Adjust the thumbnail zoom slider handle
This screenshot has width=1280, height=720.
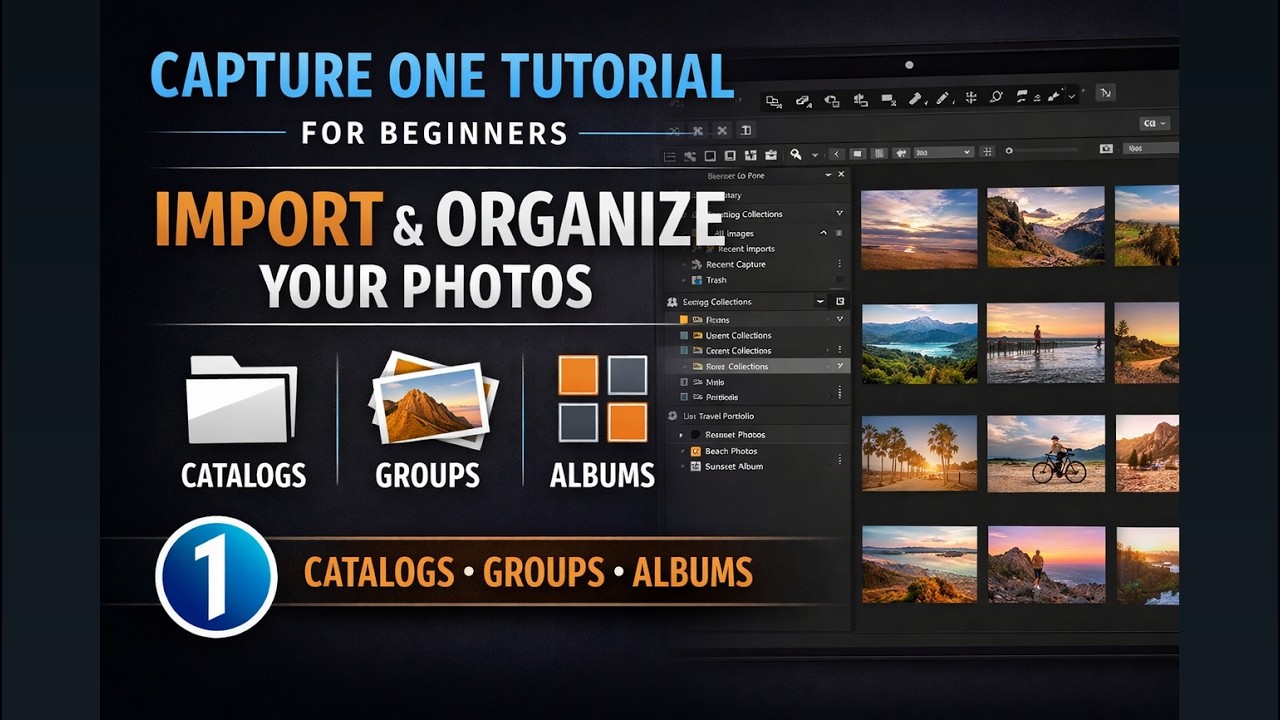coord(1009,151)
